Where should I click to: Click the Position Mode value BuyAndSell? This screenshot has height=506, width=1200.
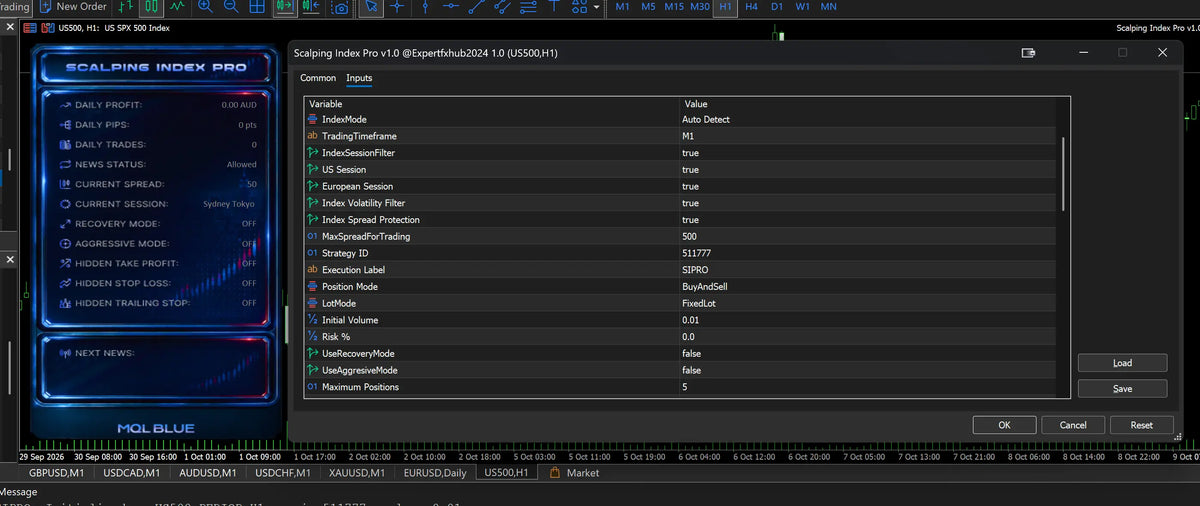[x=706, y=286]
